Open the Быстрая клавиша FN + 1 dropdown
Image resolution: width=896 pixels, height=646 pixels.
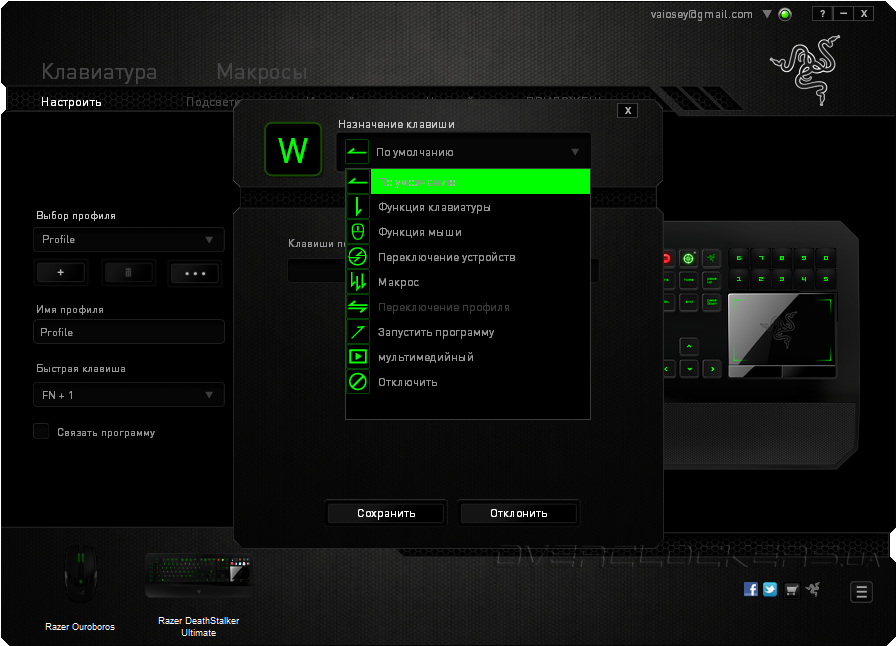point(129,395)
